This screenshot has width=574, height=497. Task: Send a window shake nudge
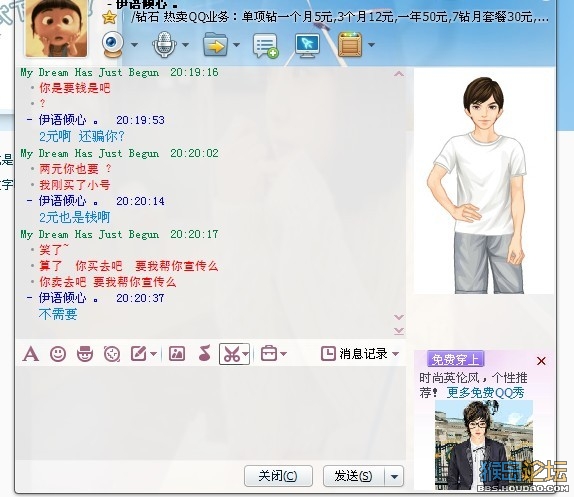(112, 354)
